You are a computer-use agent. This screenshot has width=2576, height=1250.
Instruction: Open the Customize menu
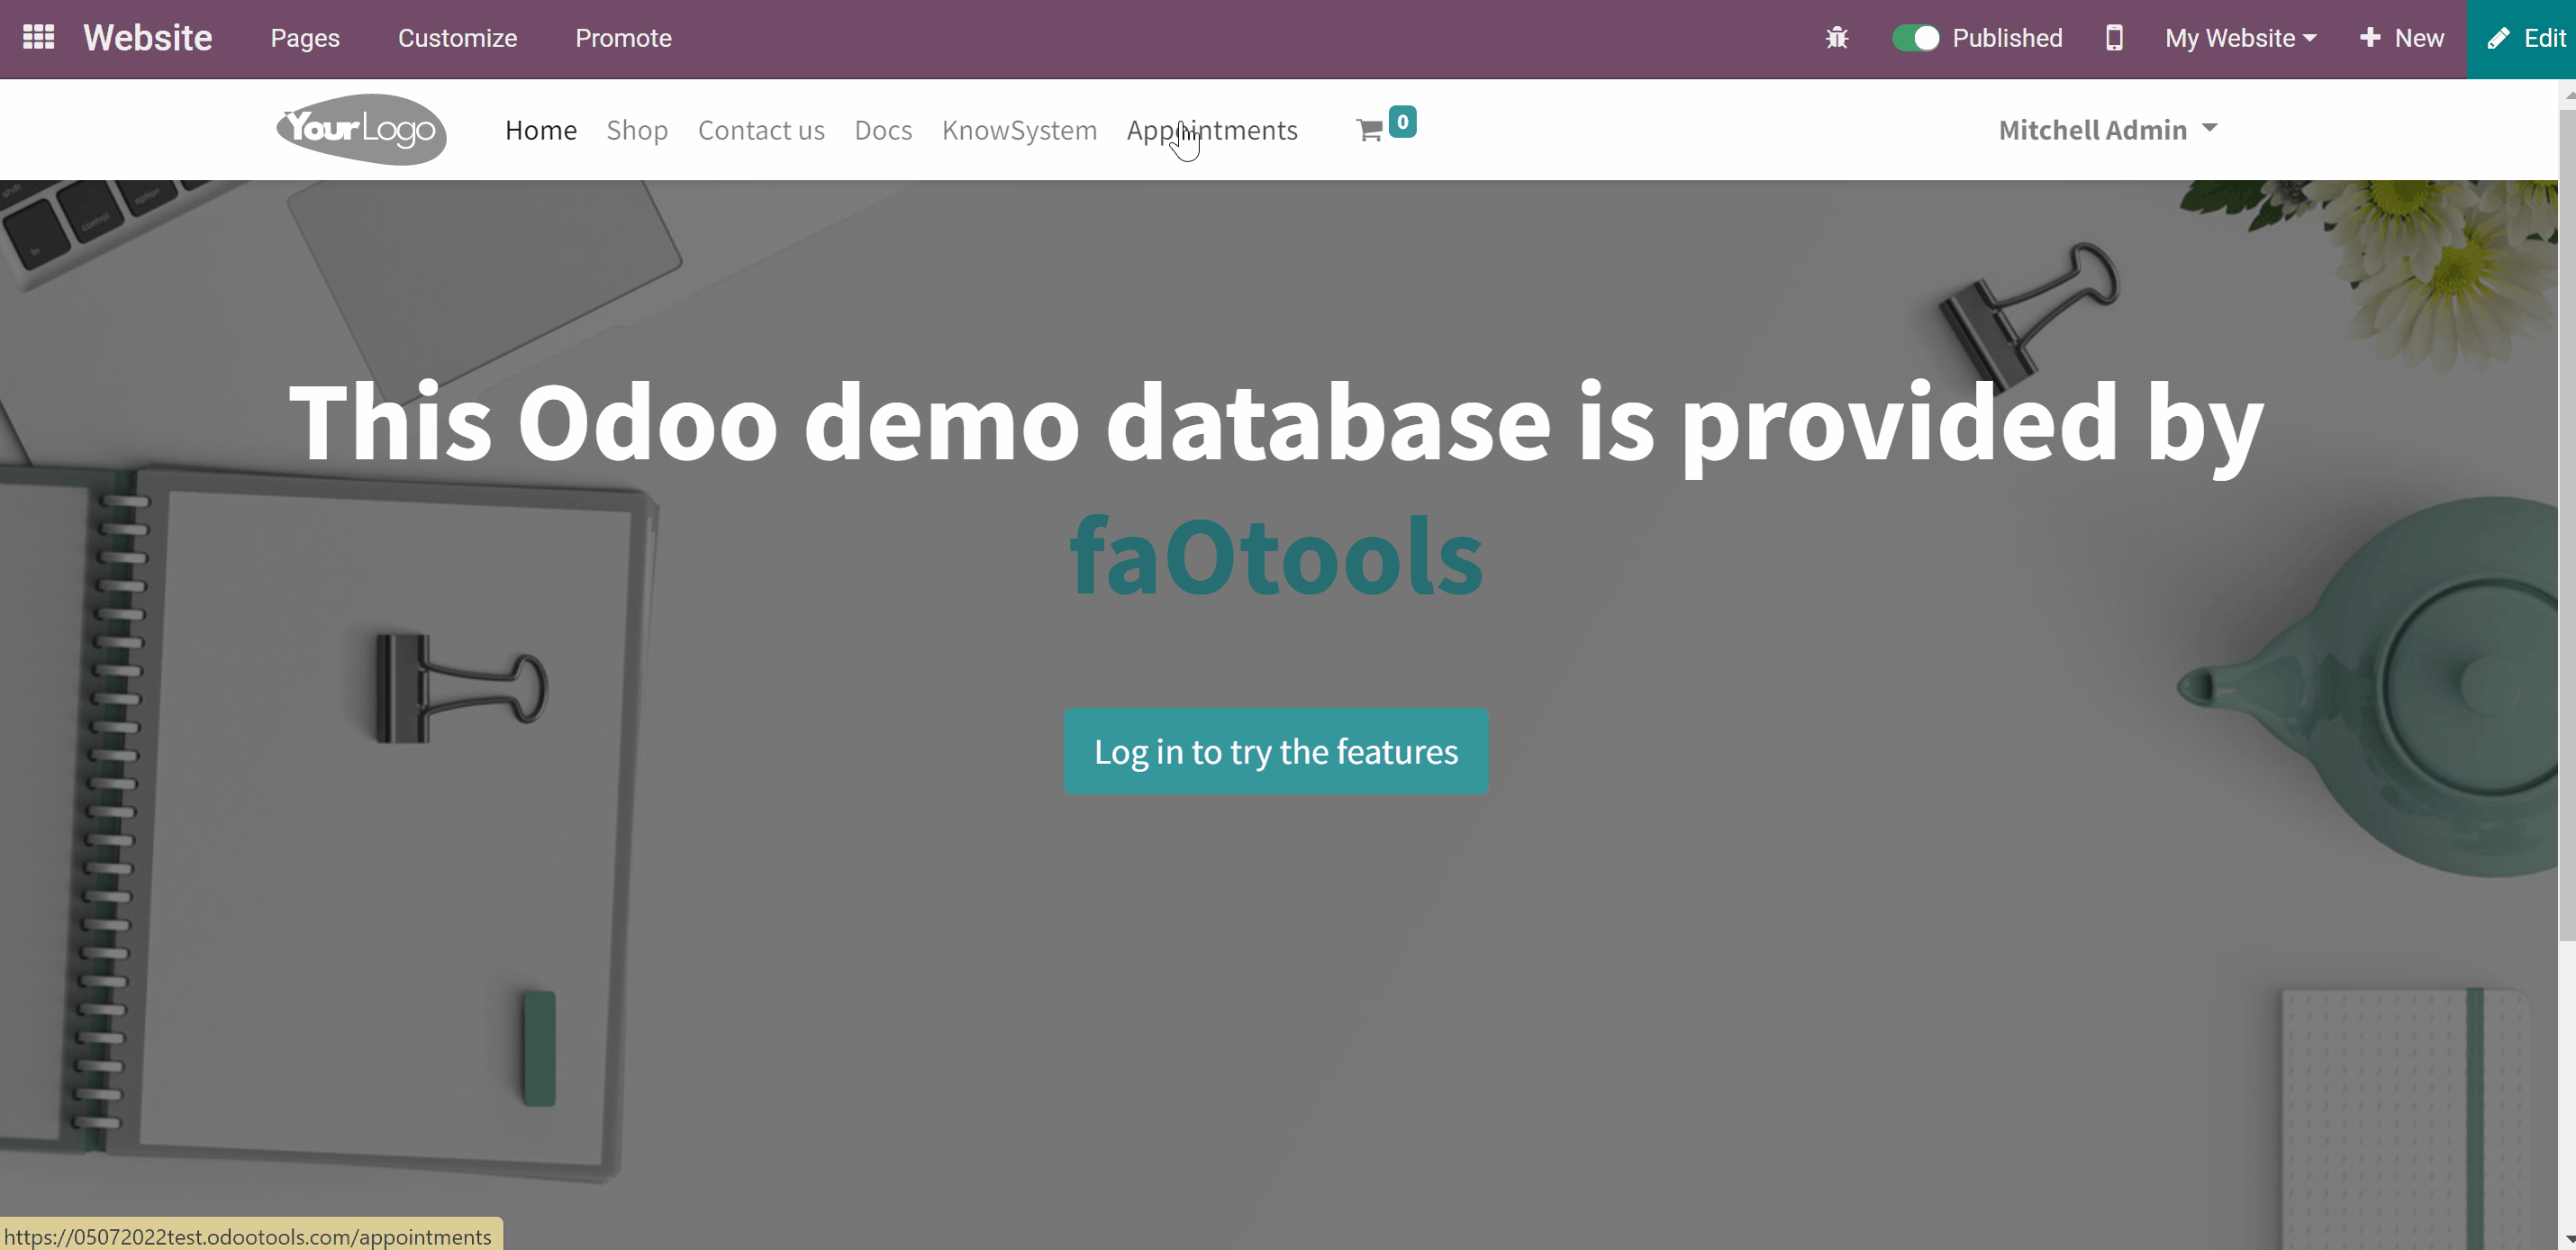tap(457, 38)
